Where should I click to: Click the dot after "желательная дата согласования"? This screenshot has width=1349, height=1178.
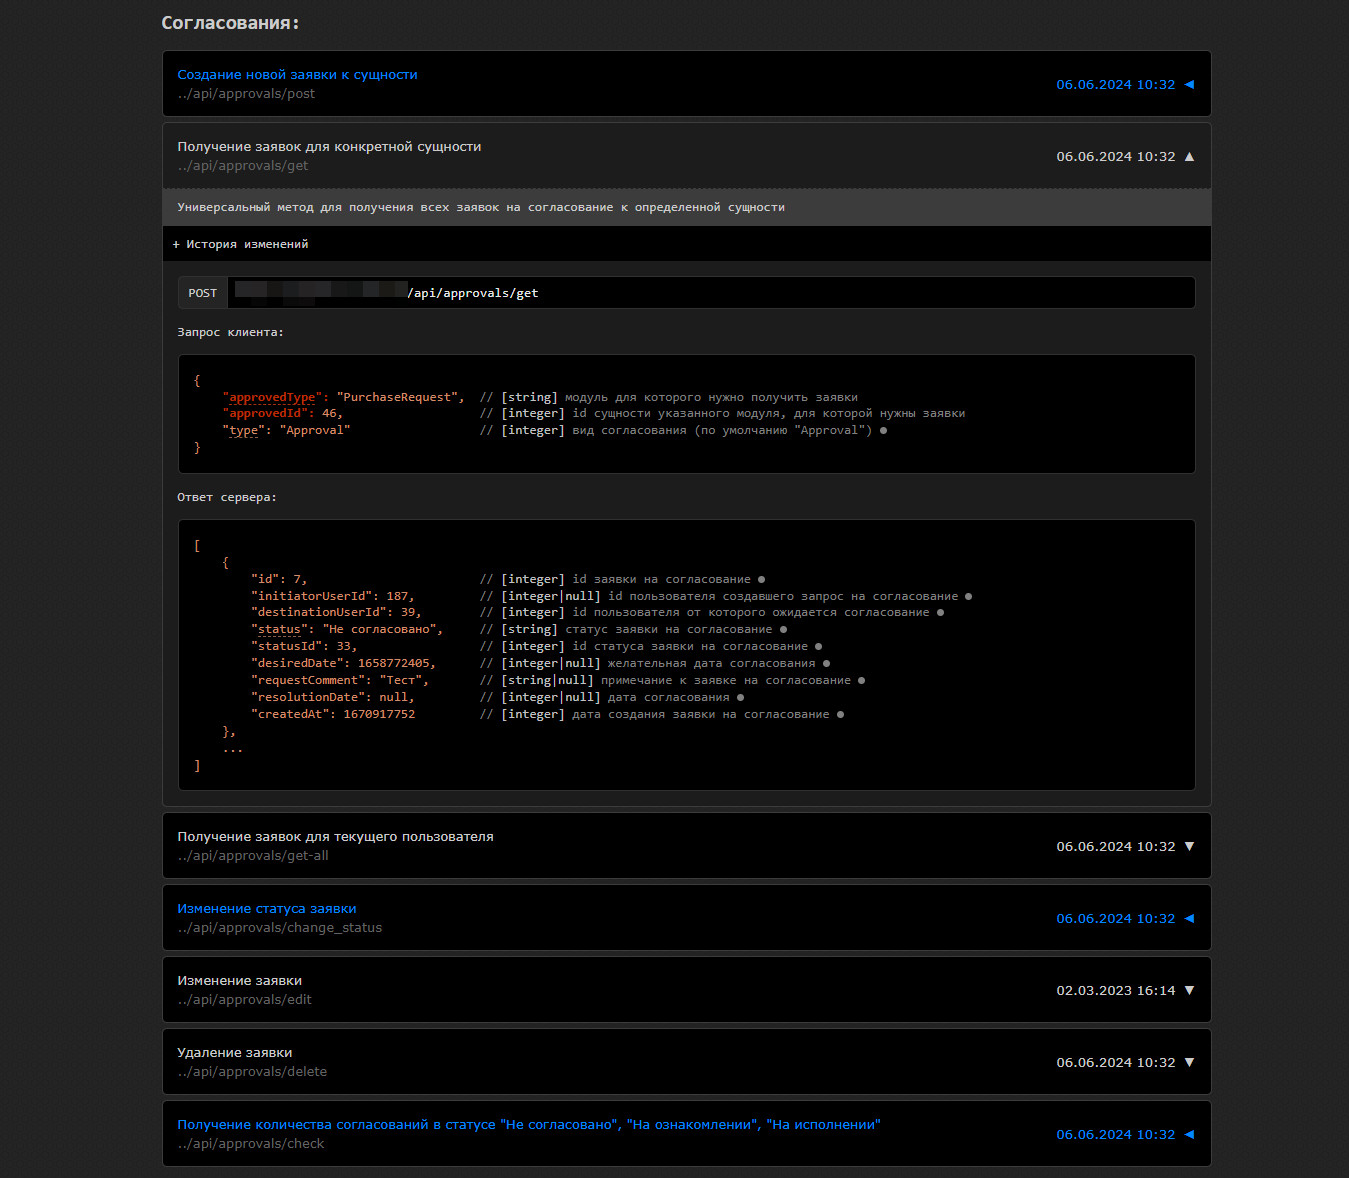(827, 664)
